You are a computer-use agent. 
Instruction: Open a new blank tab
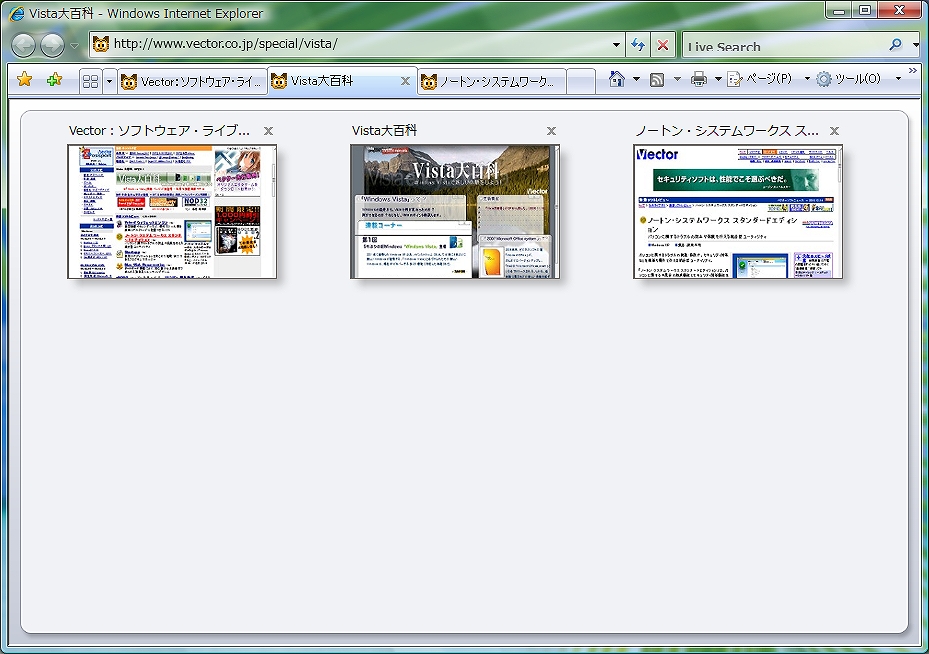[581, 81]
